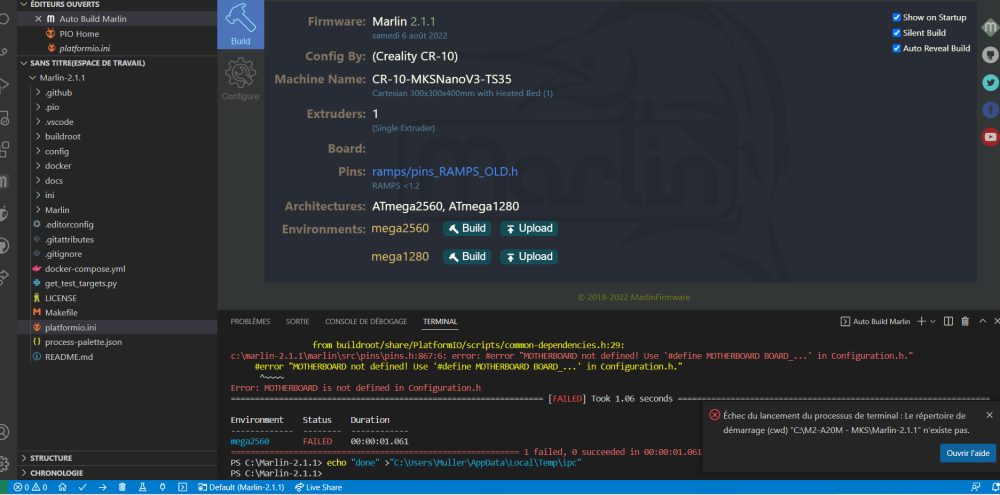The width and height of the screenshot is (1000, 495).
Task: Open the Facebook icon
Action: [x=990, y=110]
